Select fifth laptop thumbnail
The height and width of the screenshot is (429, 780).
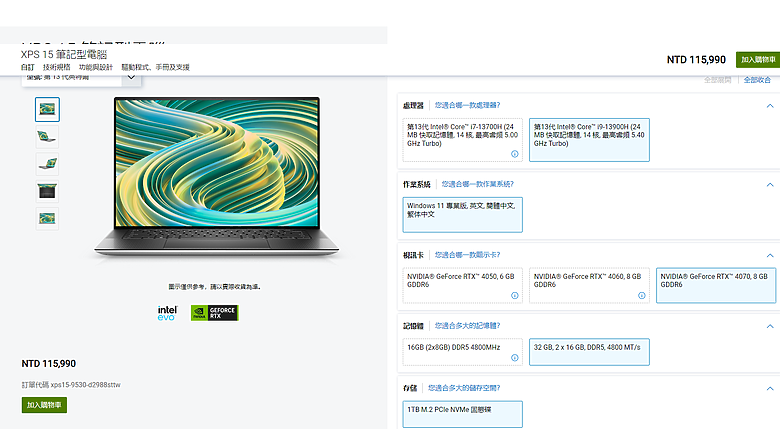[47, 218]
